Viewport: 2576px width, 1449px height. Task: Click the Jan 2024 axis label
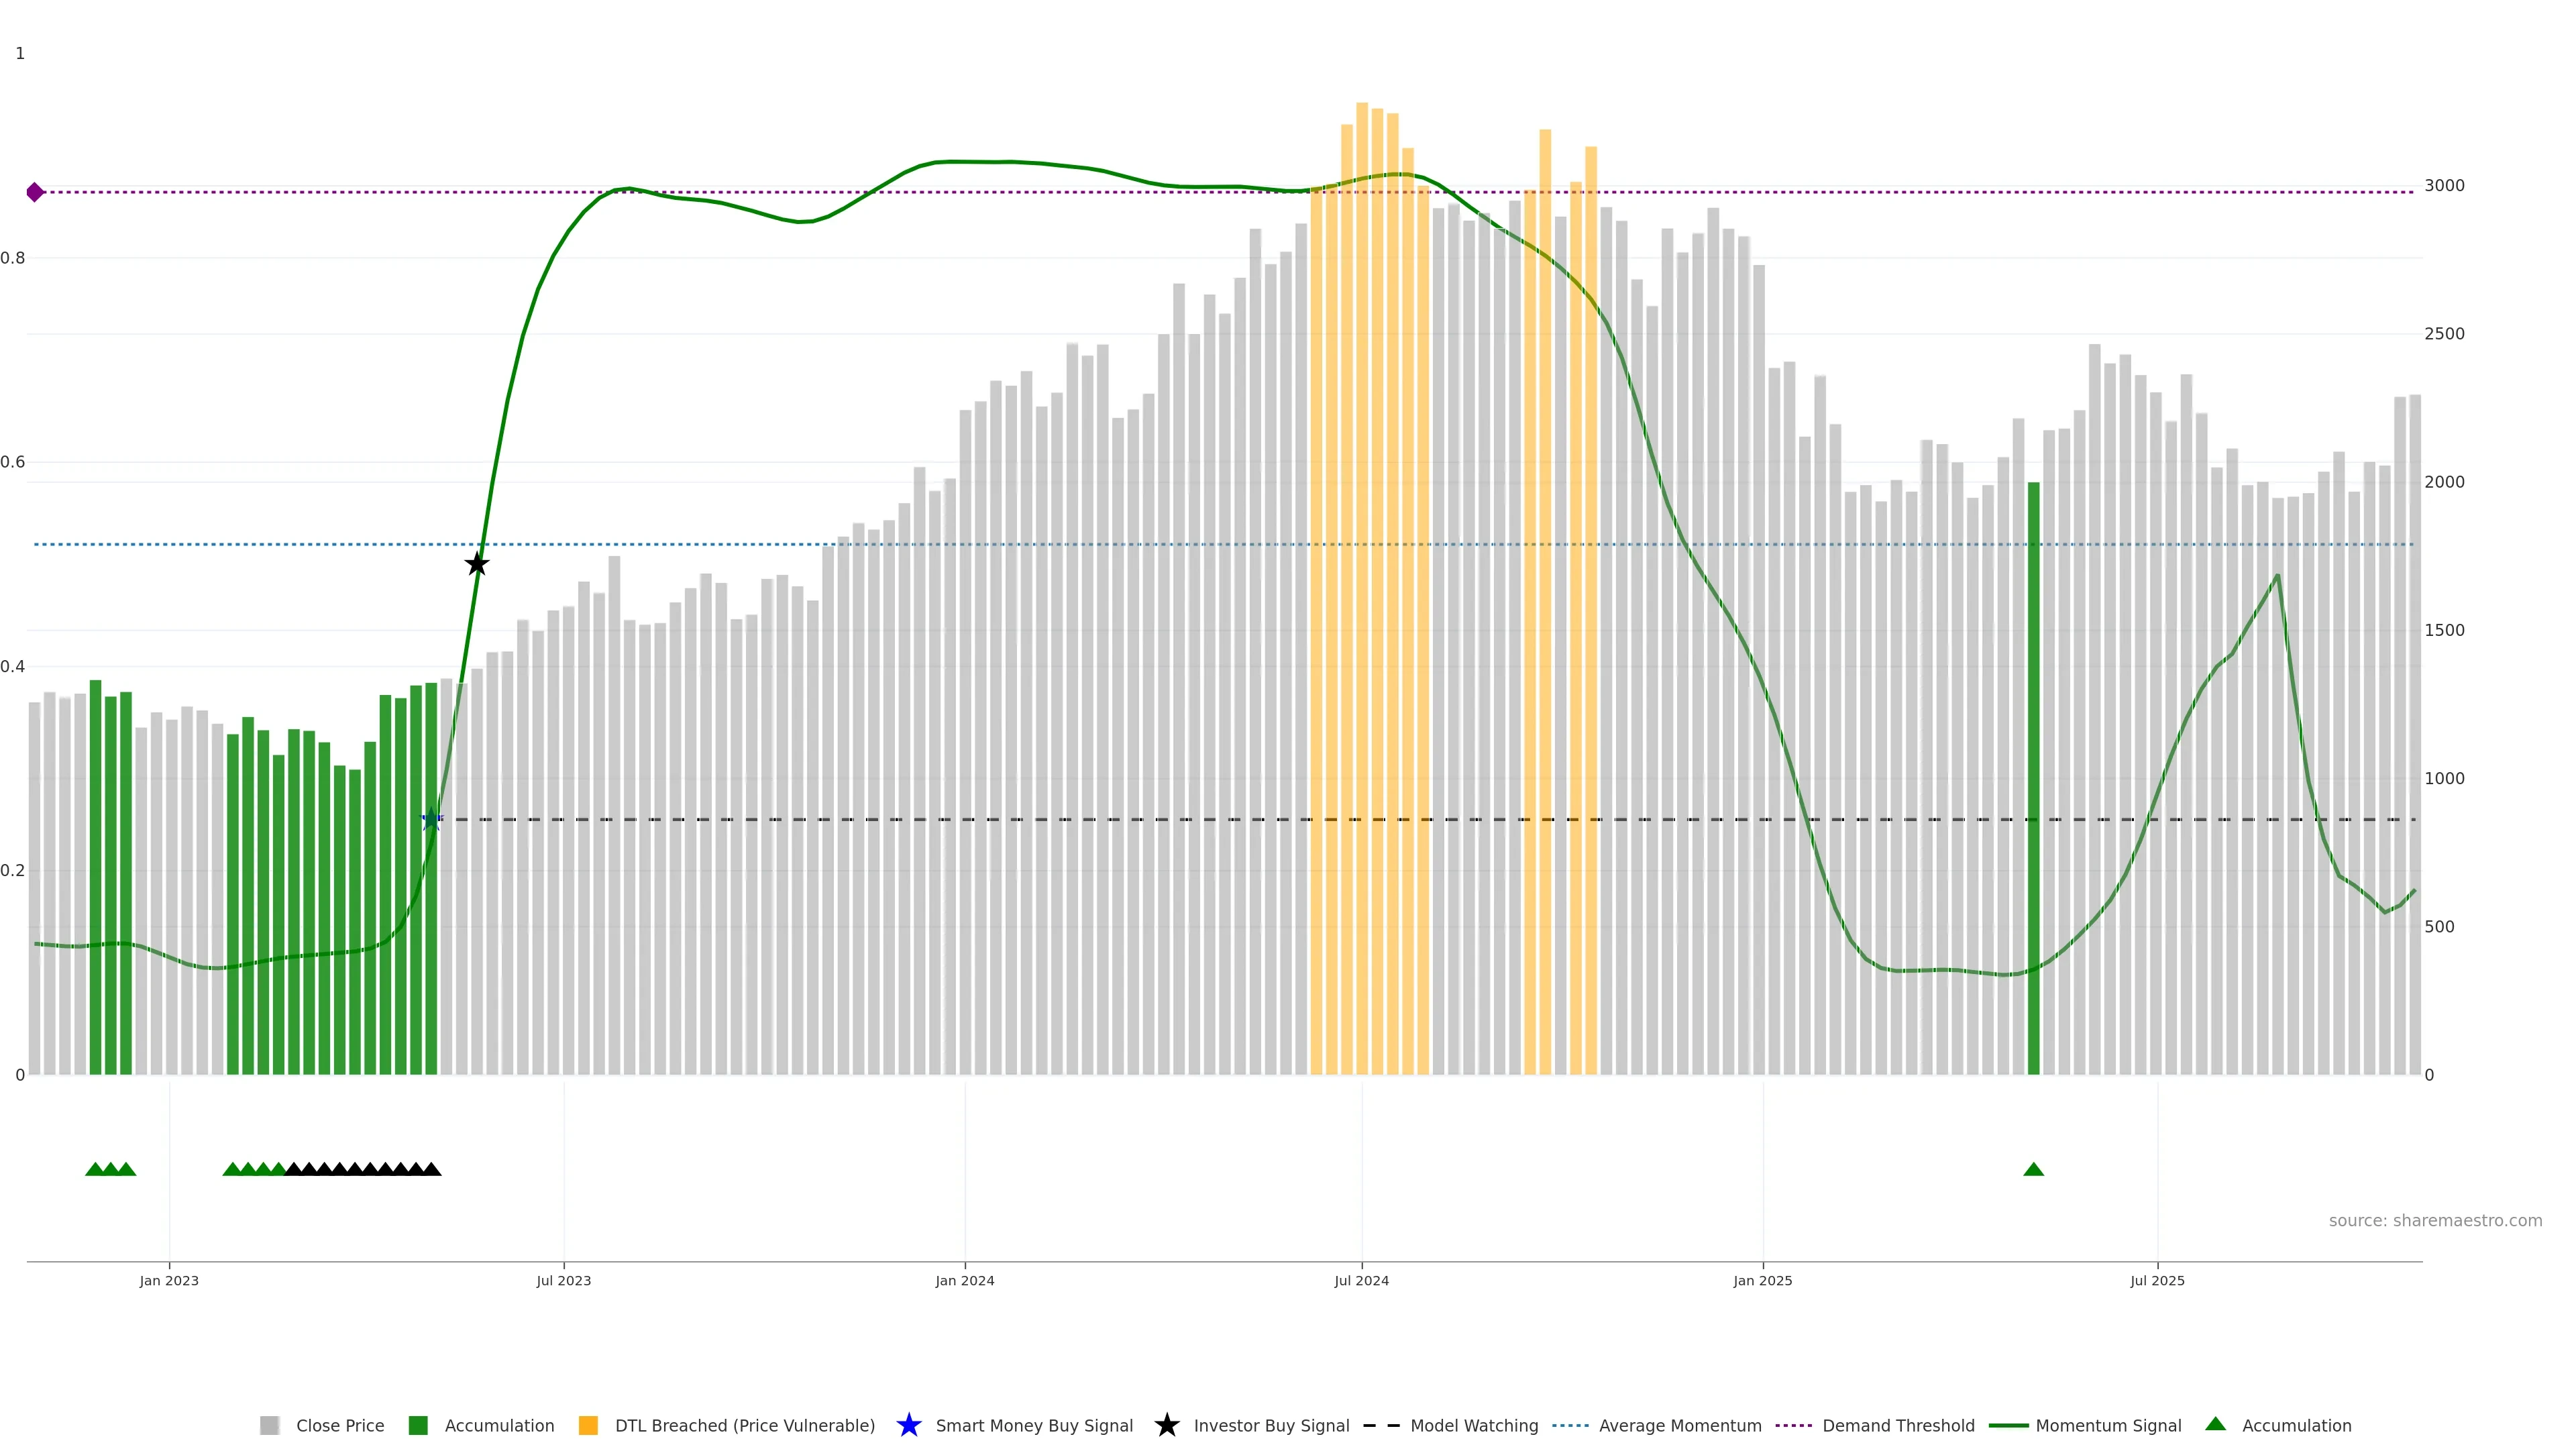(x=964, y=1280)
